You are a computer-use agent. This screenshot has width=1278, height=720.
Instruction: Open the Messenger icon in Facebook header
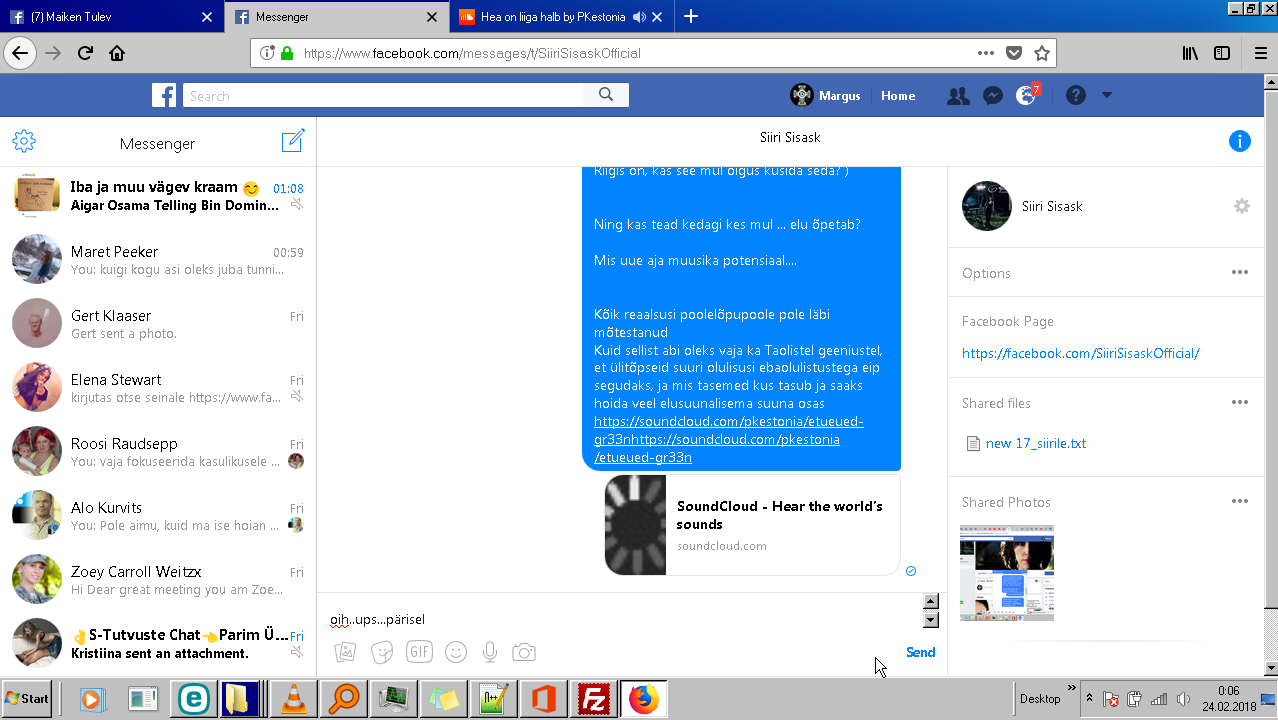[993, 96]
